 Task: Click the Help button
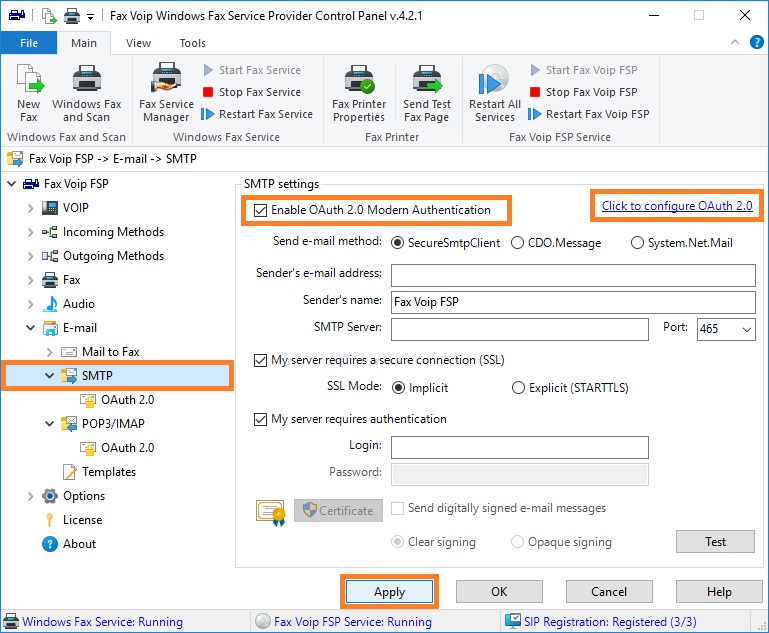coord(719,592)
